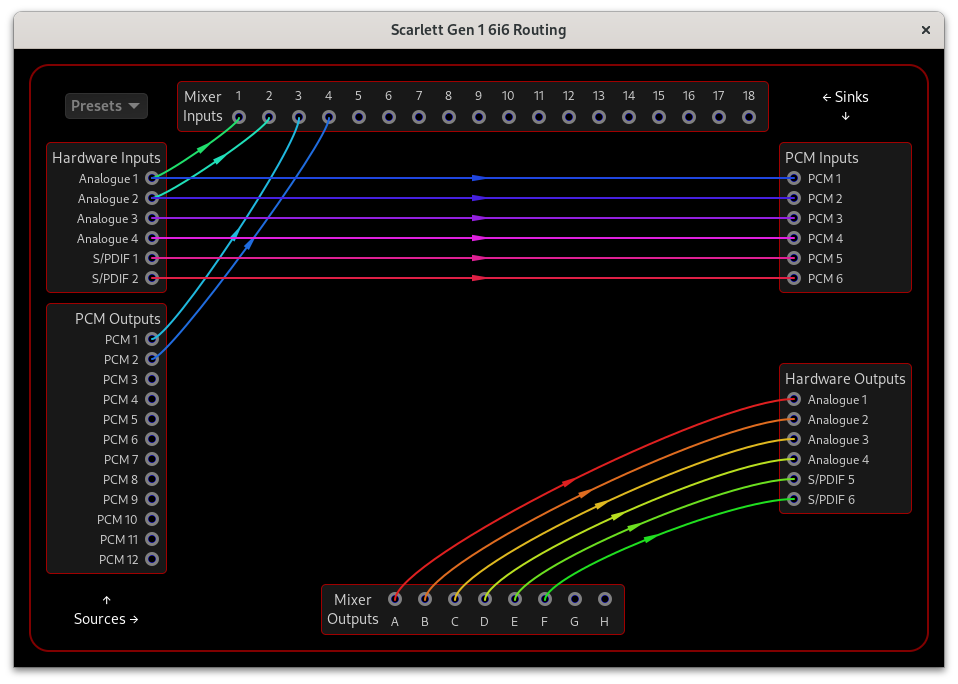958x684 pixels.
Task: Select the PCM 12 output socket
Action: click(151, 559)
